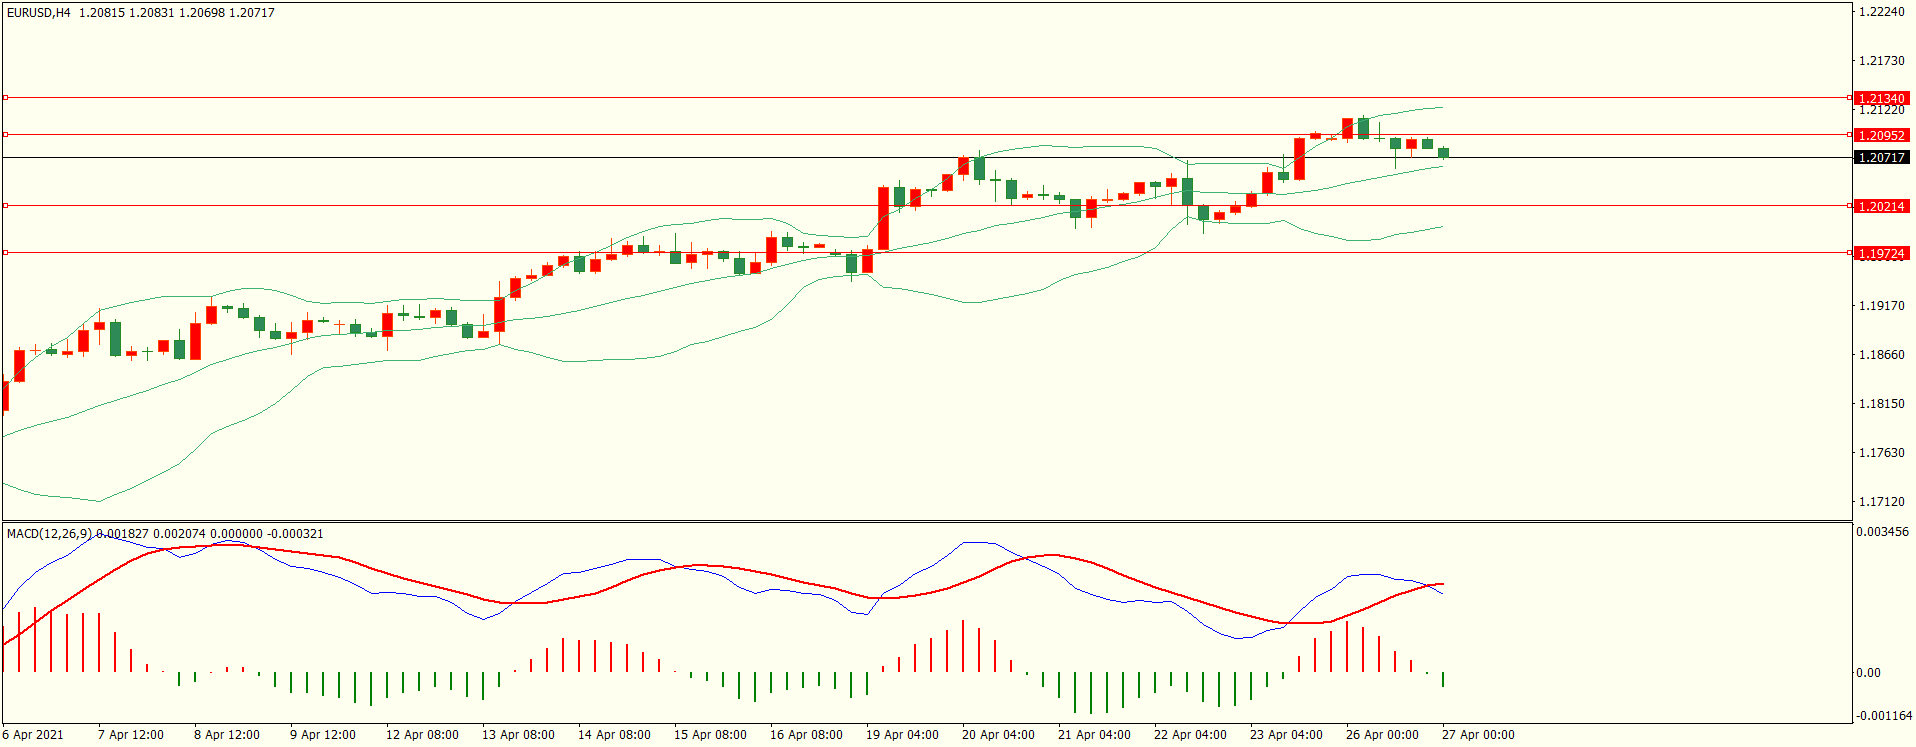The width and height of the screenshot is (1916, 747).
Task: Click the 1.17630 price axis value
Action: (1881, 453)
